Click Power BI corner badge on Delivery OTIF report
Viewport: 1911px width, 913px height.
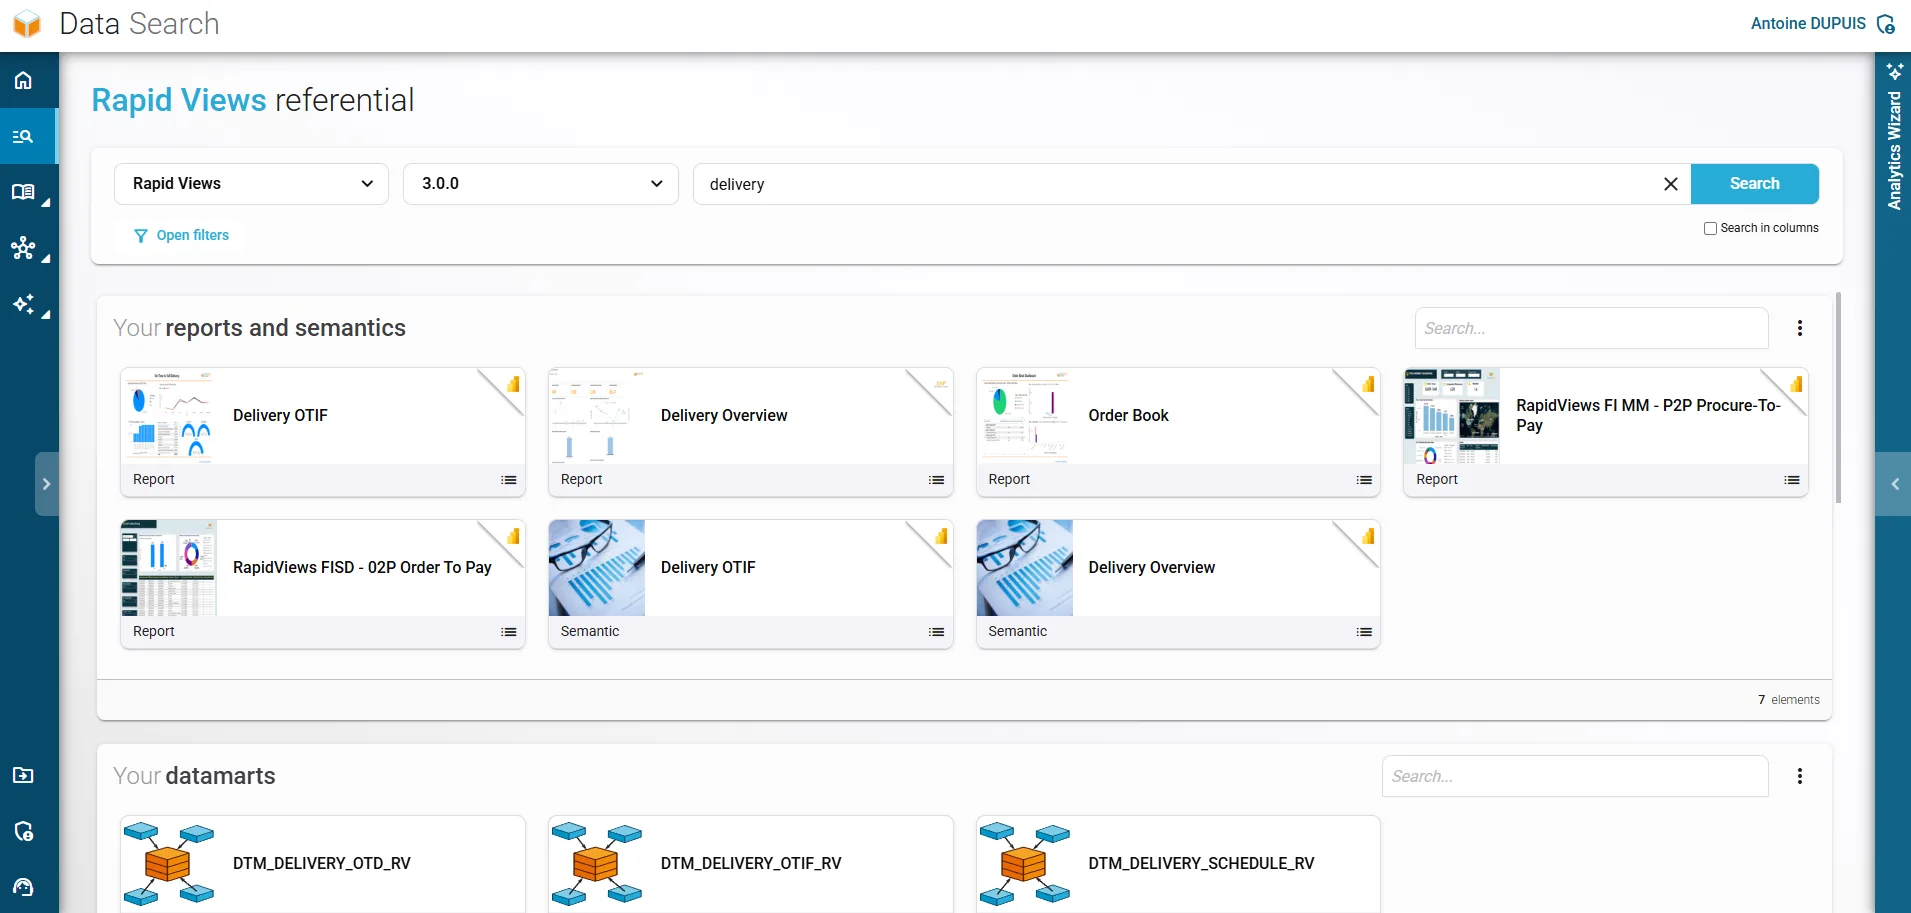(513, 384)
